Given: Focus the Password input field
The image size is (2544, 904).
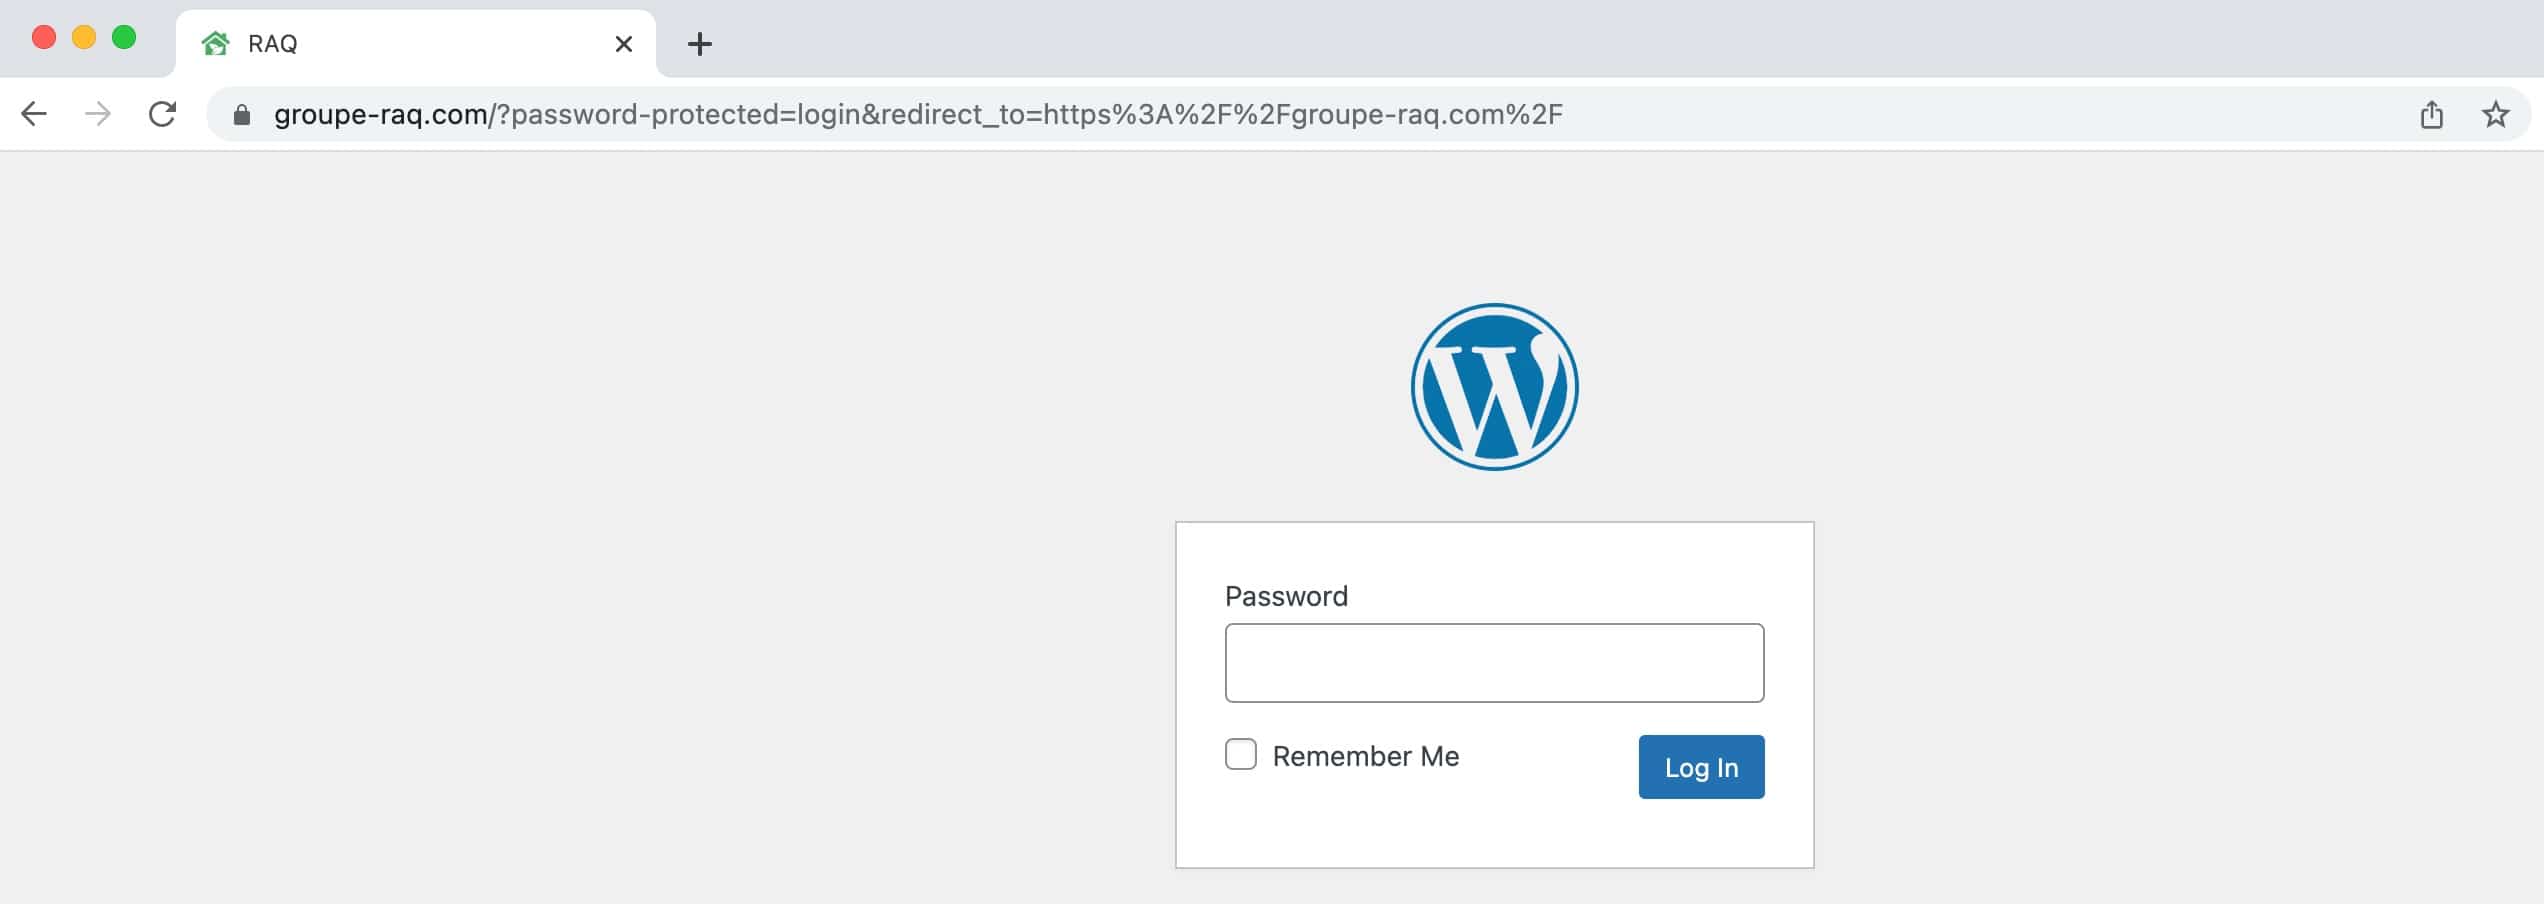Looking at the screenshot, I should pos(1494,663).
